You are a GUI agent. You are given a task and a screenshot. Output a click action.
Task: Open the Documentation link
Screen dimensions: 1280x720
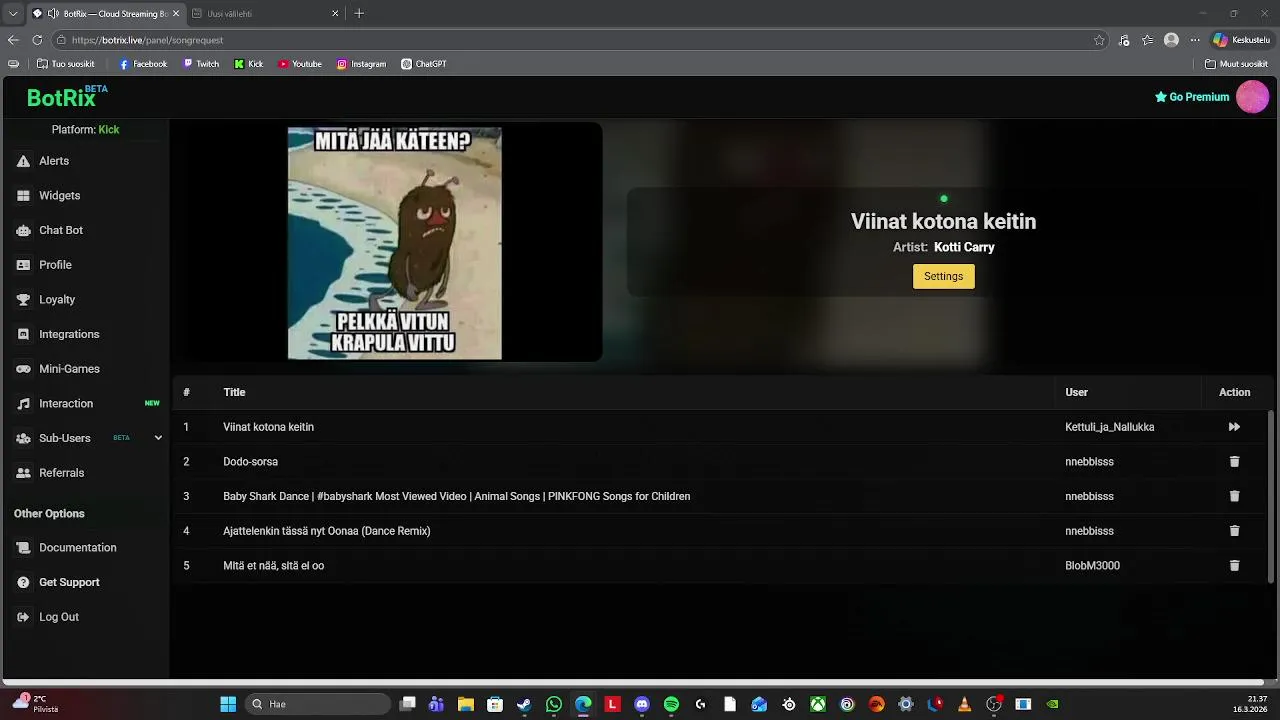point(77,548)
